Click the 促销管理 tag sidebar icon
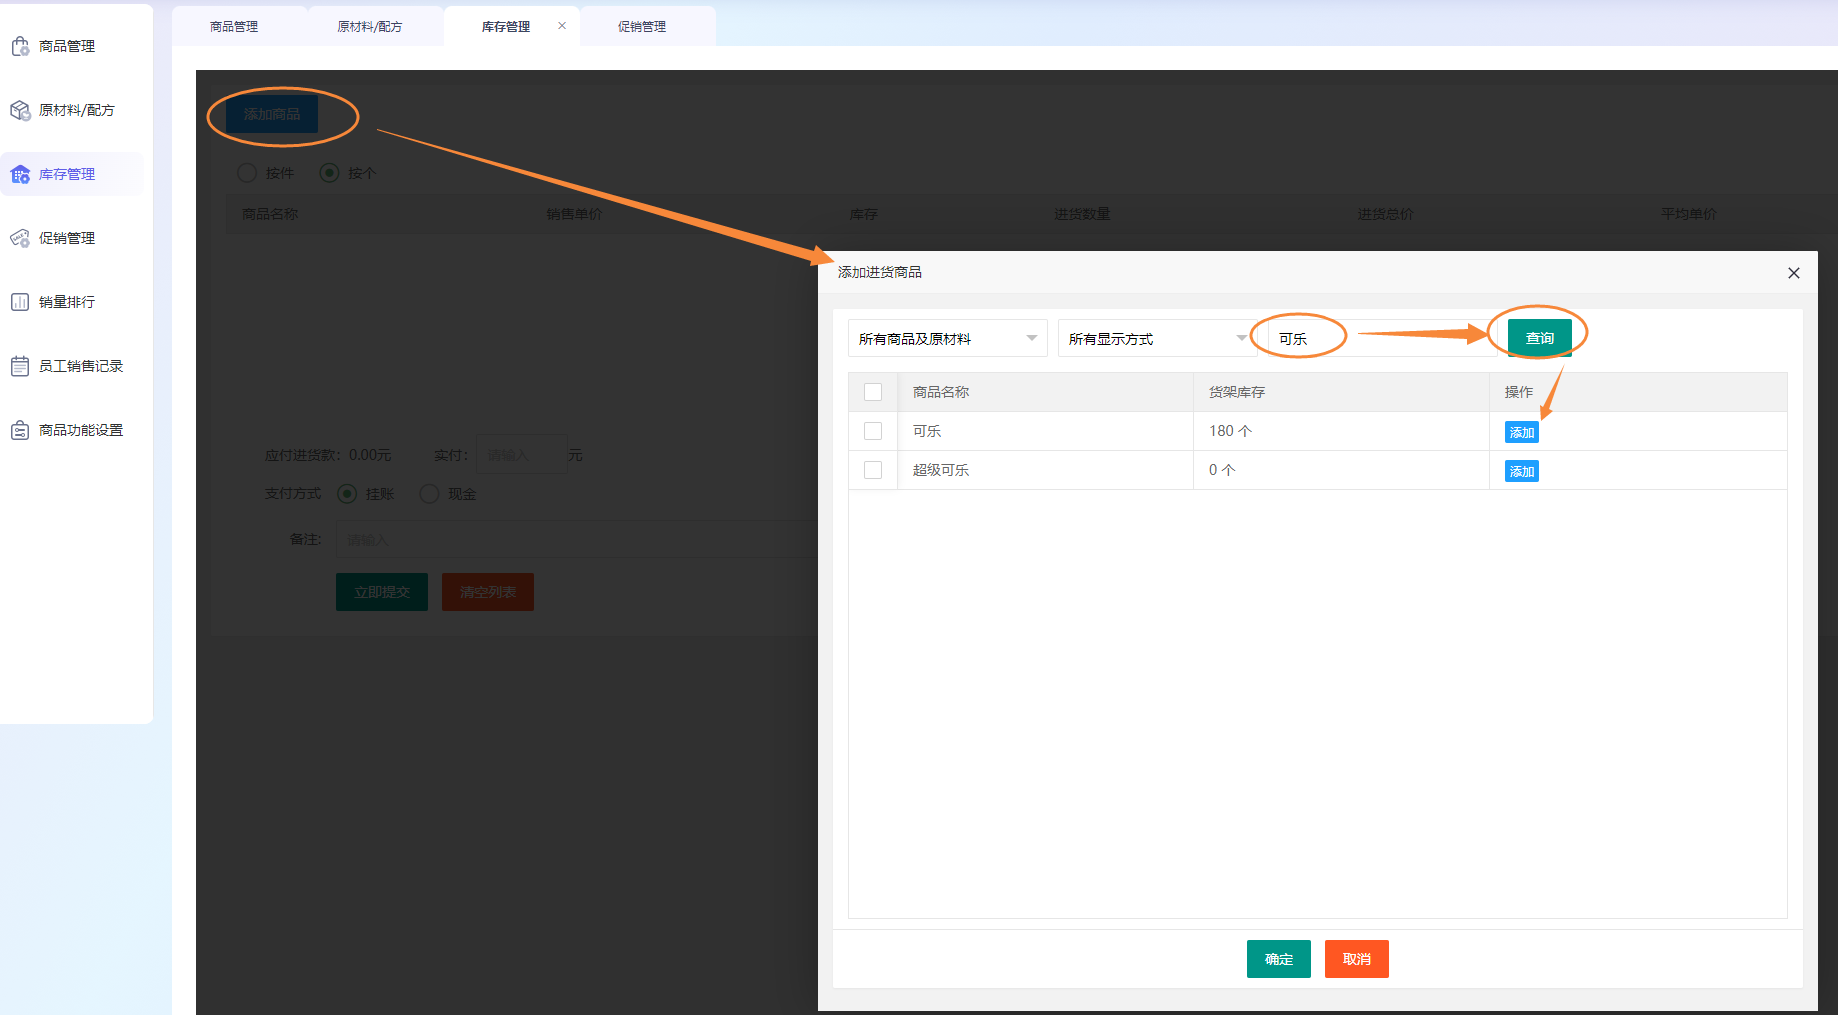 (20, 238)
